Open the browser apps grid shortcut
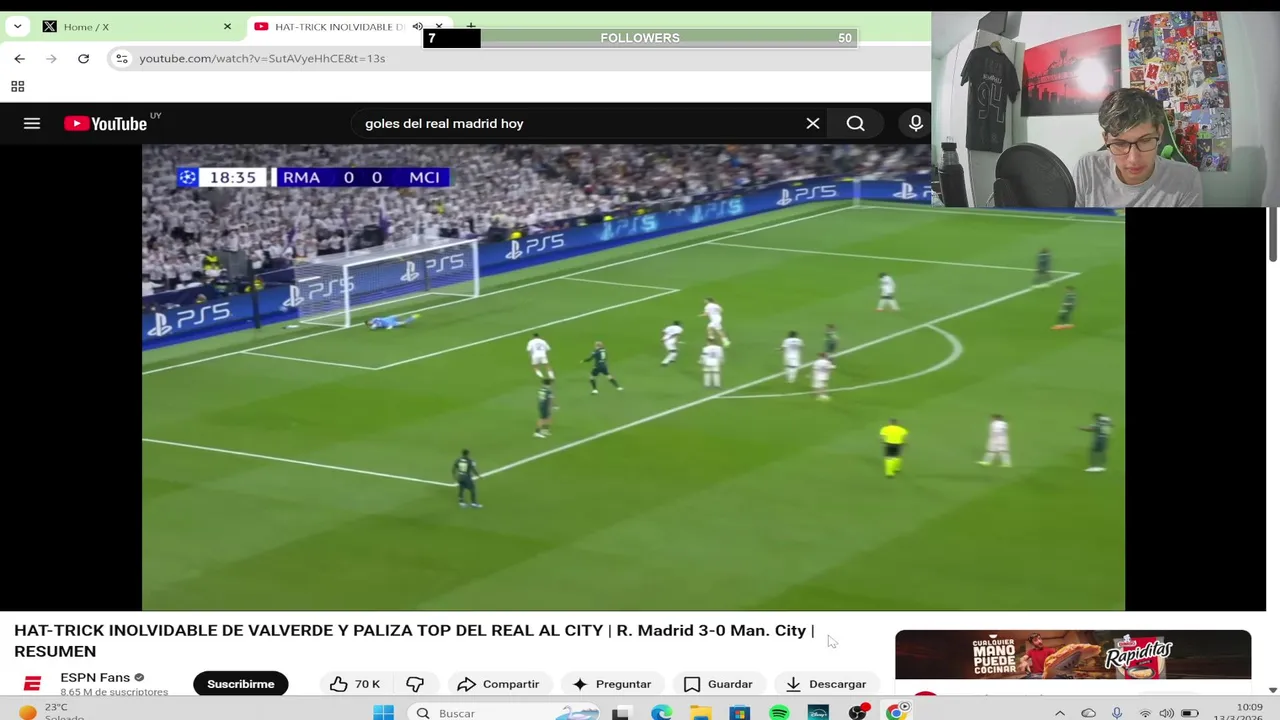Viewport: 1280px width, 720px height. coord(18,87)
